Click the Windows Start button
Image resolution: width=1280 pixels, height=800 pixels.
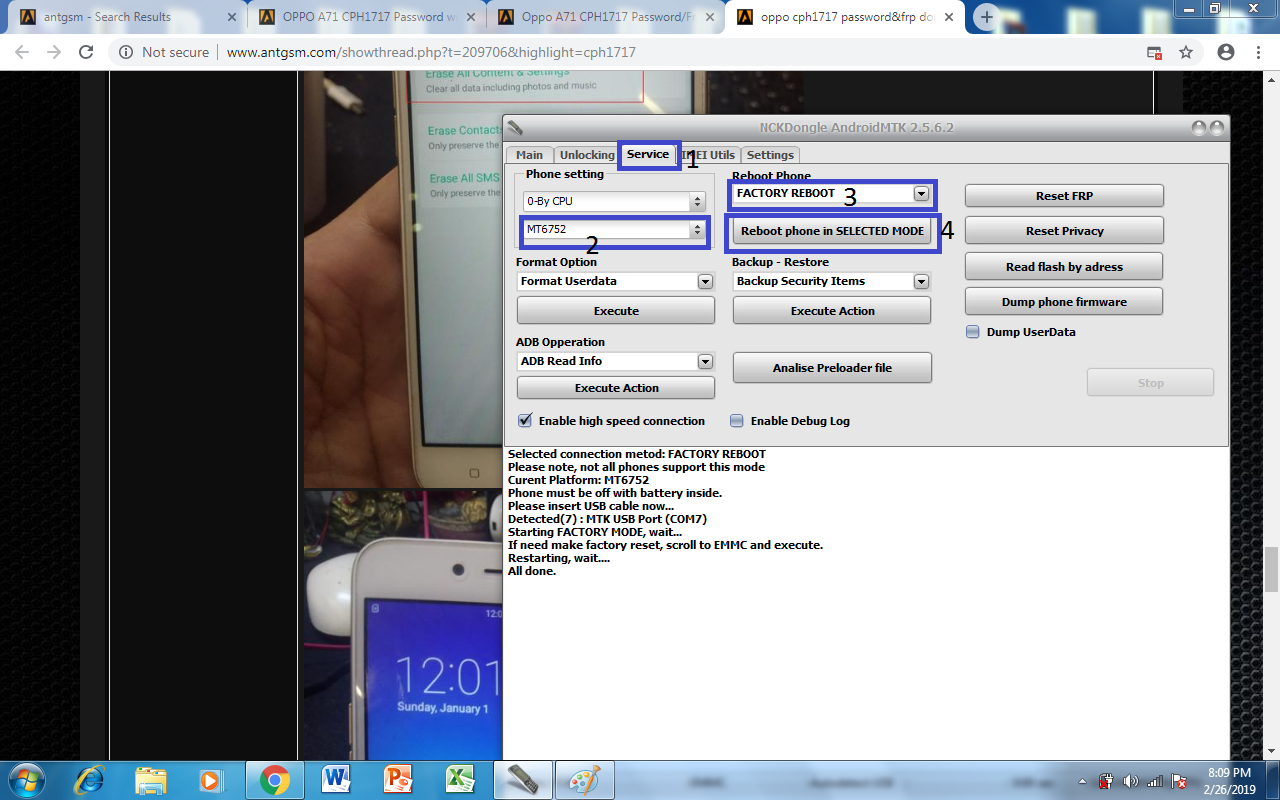(25, 779)
